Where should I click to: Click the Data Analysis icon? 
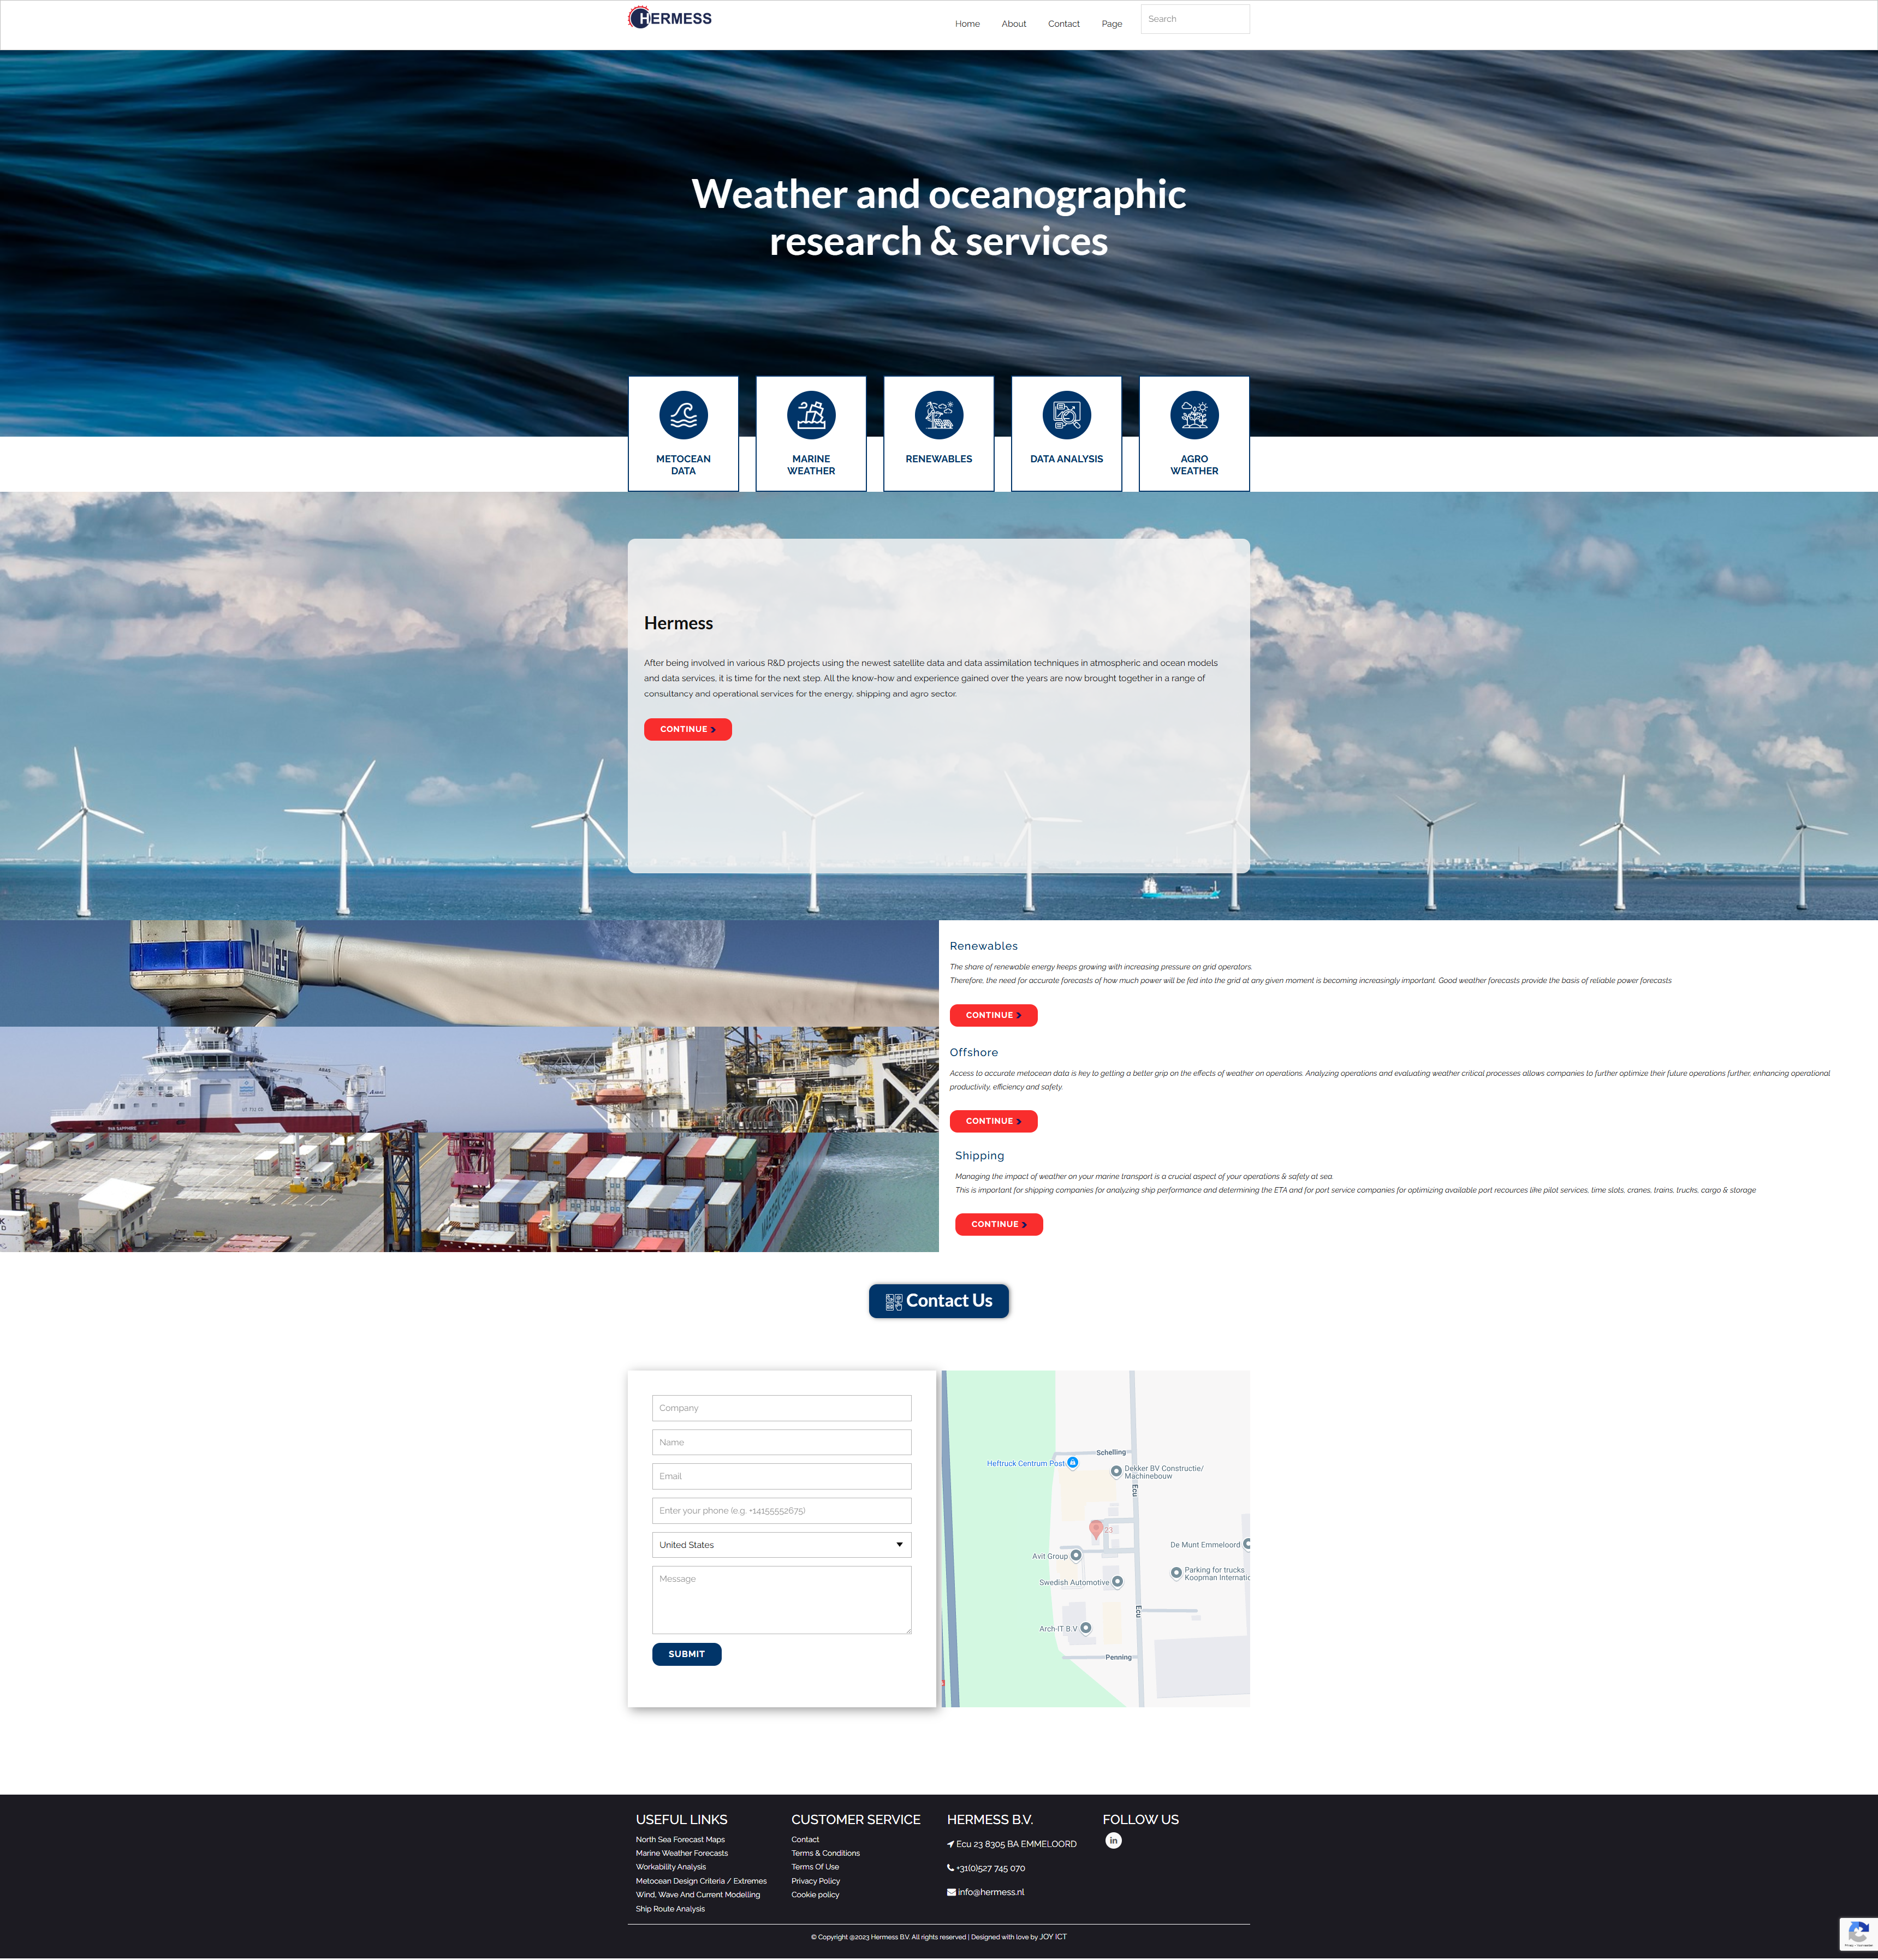(1066, 415)
